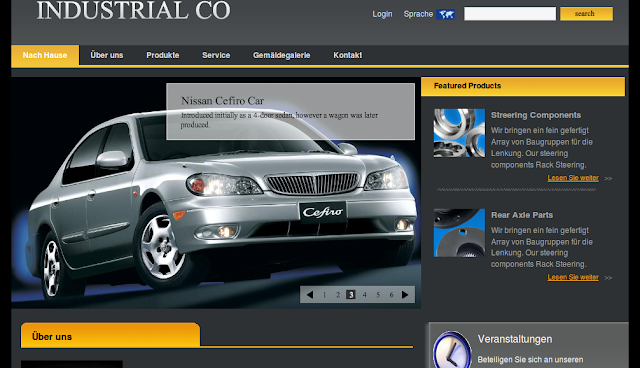Click Lesen Sie weiter under Steering Components
The height and width of the screenshot is (368, 640).
pos(573,178)
